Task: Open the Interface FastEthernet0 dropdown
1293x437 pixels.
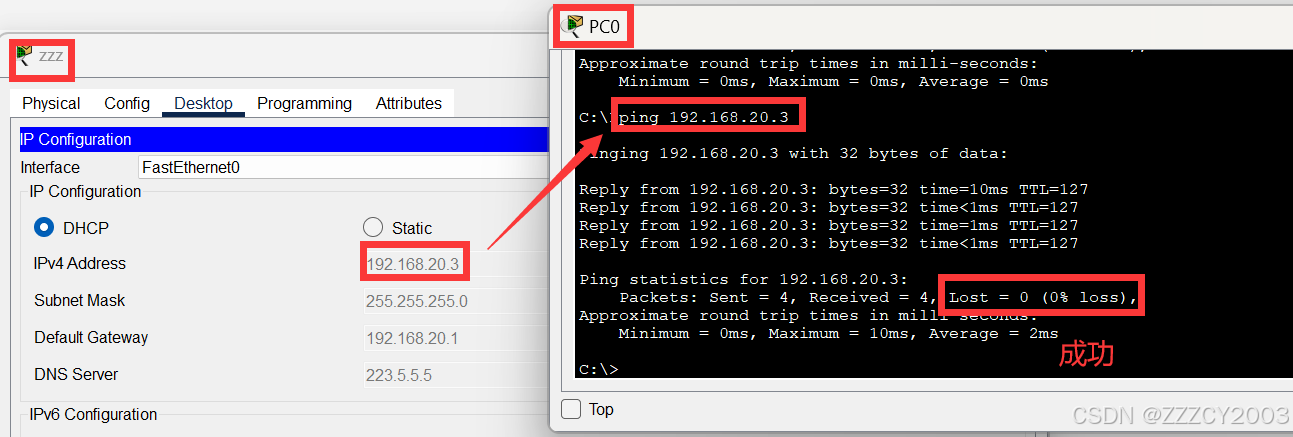Action: [x=340, y=167]
